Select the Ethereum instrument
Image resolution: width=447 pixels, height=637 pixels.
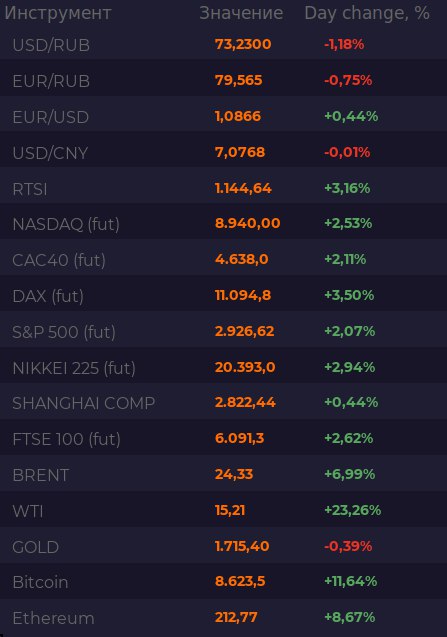click(x=53, y=618)
